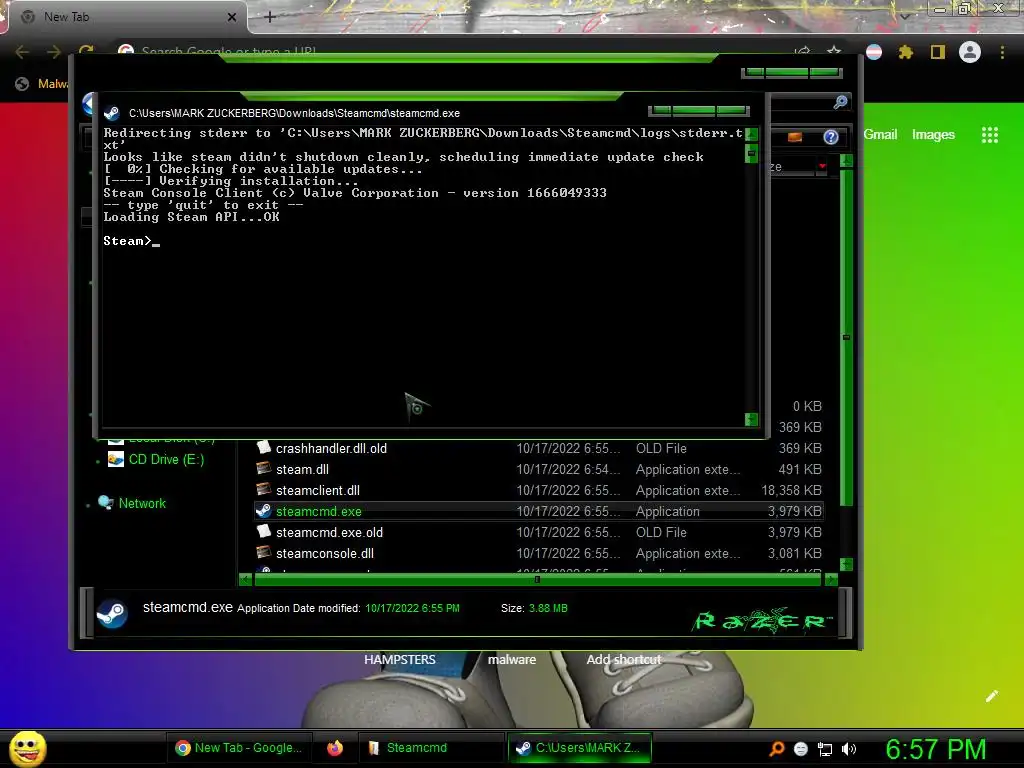The width and height of the screenshot is (1024, 768).
Task: Open the Chrome three-dot menu
Action: (x=1002, y=52)
